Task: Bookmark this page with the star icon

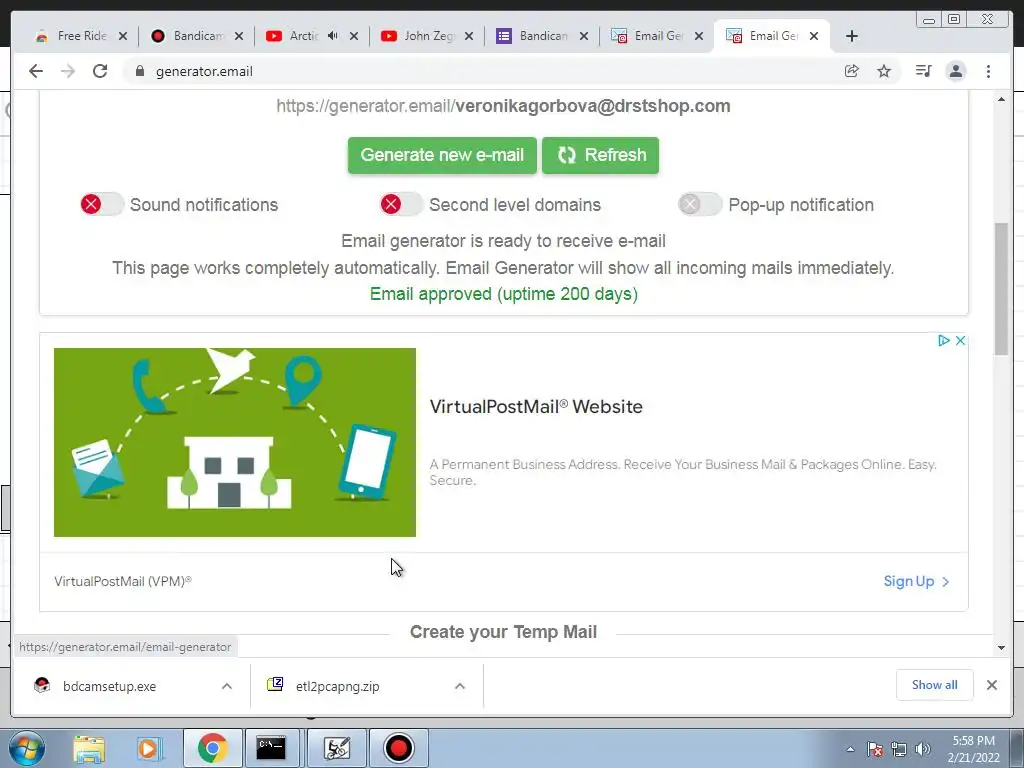Action: coord(884,71)
